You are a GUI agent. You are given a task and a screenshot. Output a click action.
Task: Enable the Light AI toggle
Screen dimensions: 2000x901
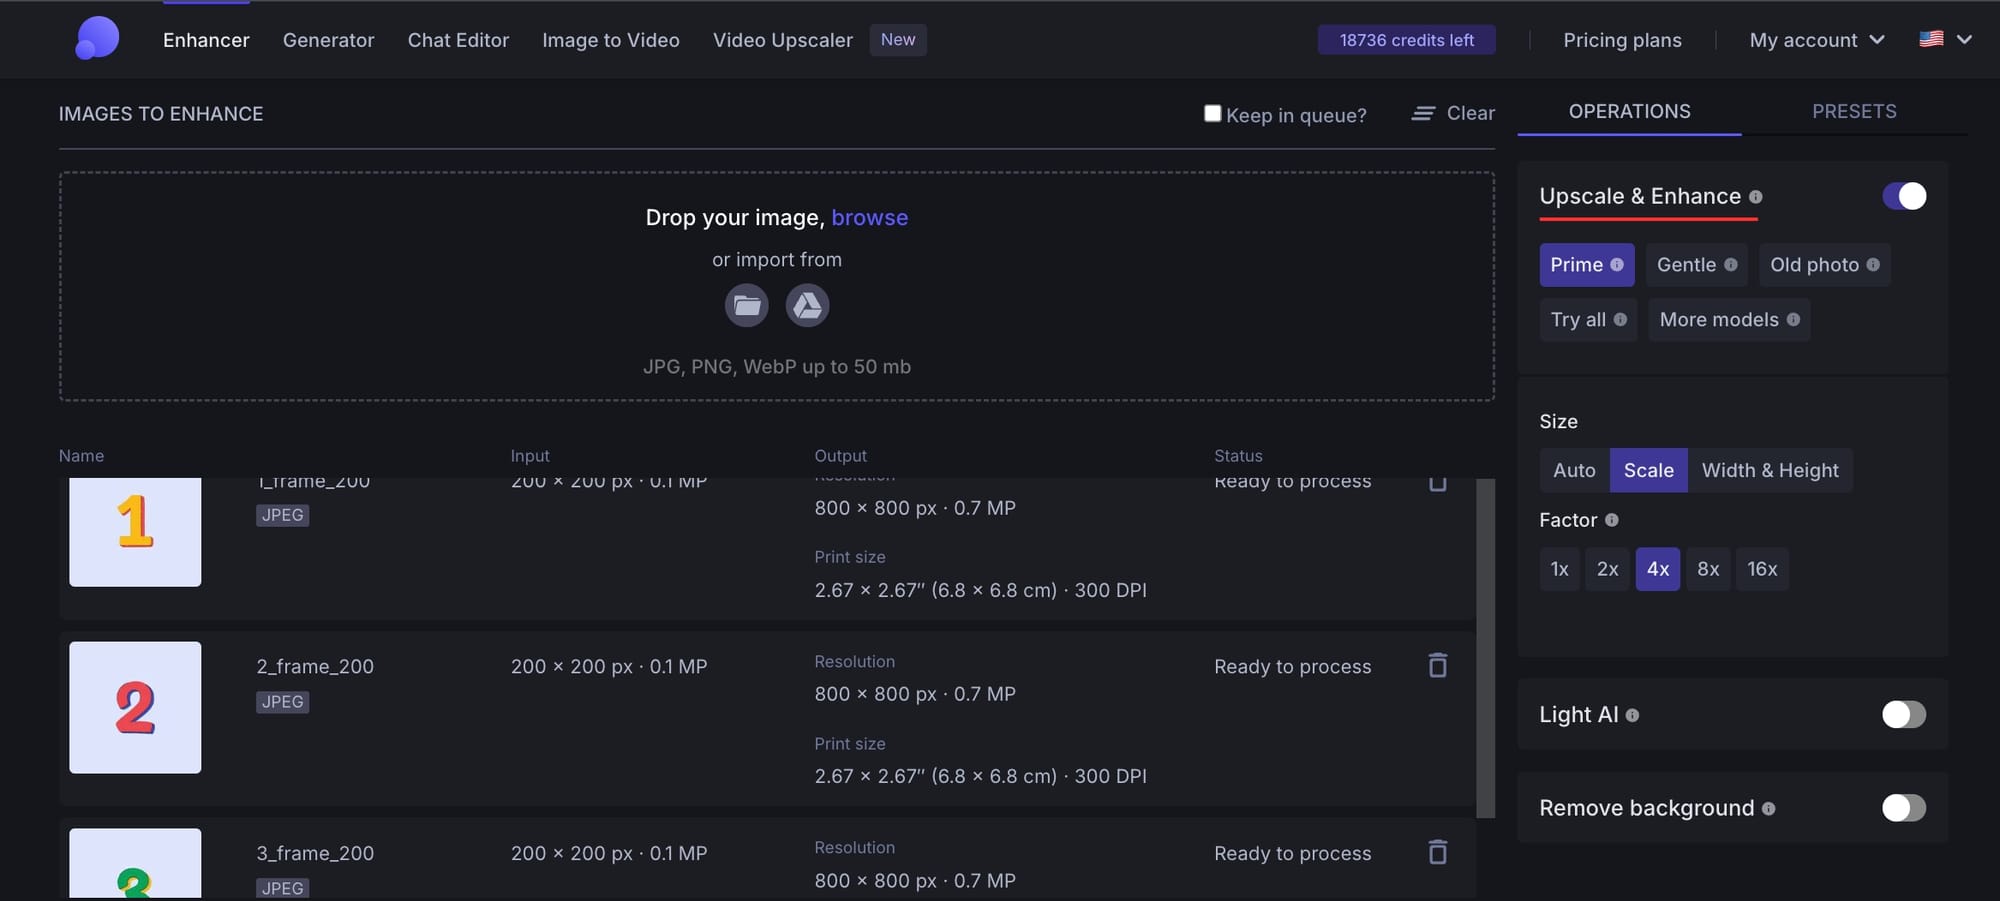1903,714
